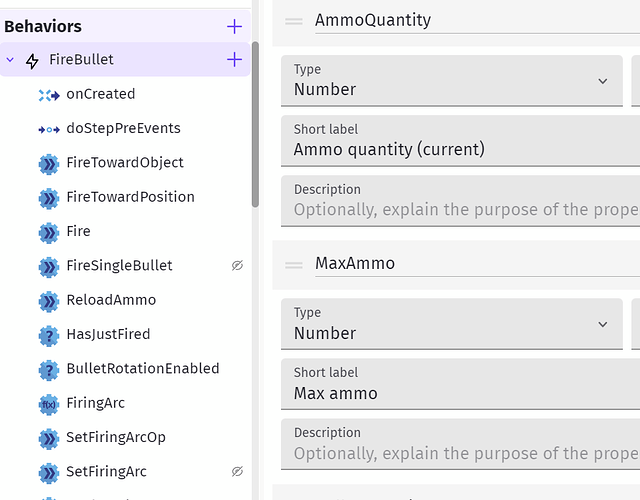Click the MaxAmmo property name field
The image size is (640, 500).
[x=470, y=264]
